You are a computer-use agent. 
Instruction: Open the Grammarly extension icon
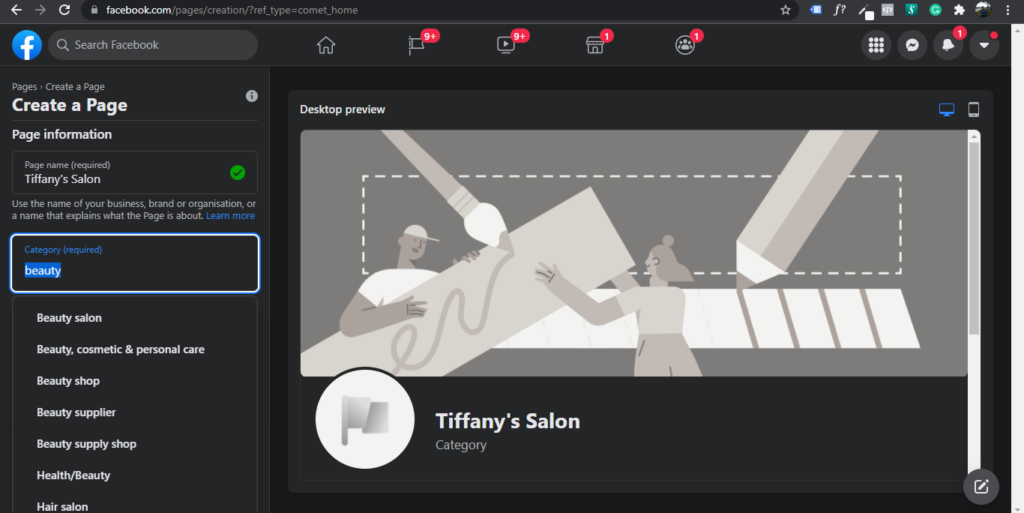click(935, 10)
